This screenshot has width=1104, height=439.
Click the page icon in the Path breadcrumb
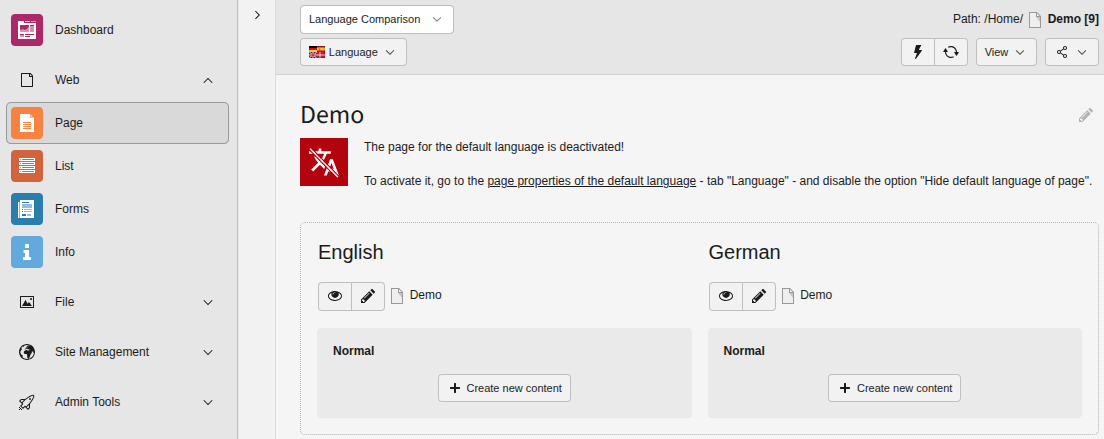click(1035, 20)
